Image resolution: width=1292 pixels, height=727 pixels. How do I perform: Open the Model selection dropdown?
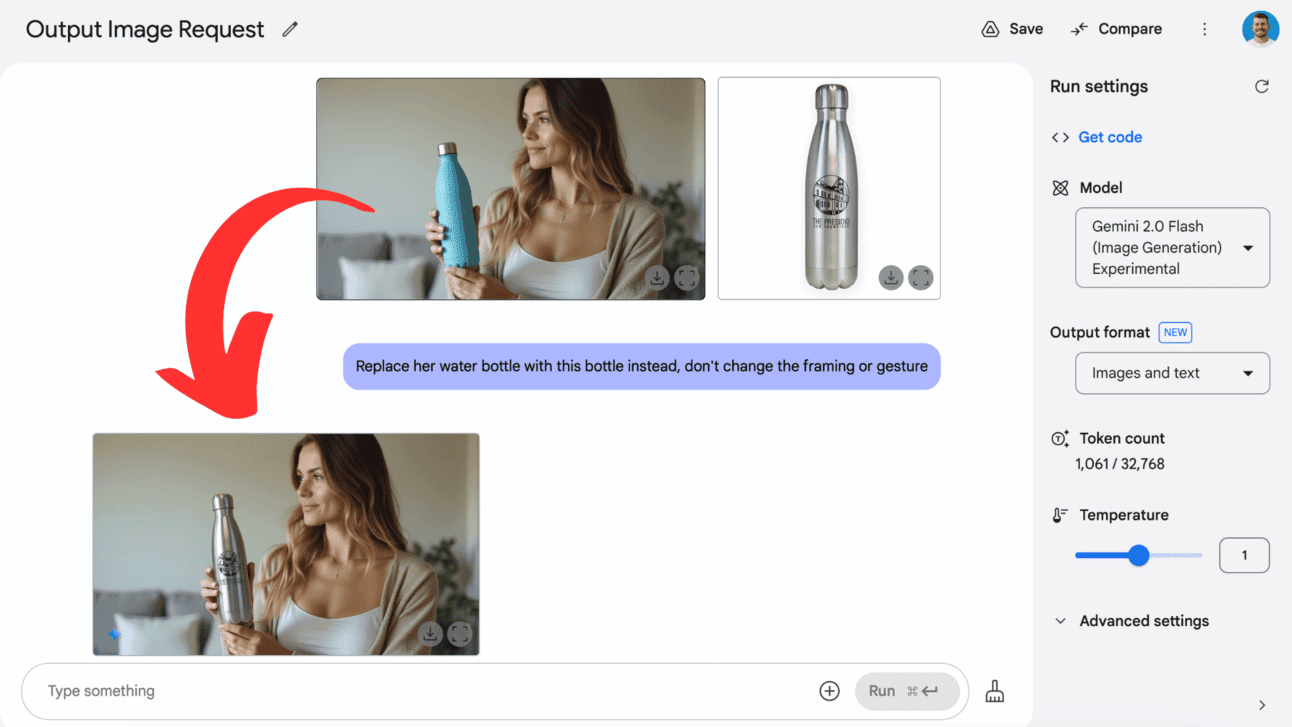1172,247
